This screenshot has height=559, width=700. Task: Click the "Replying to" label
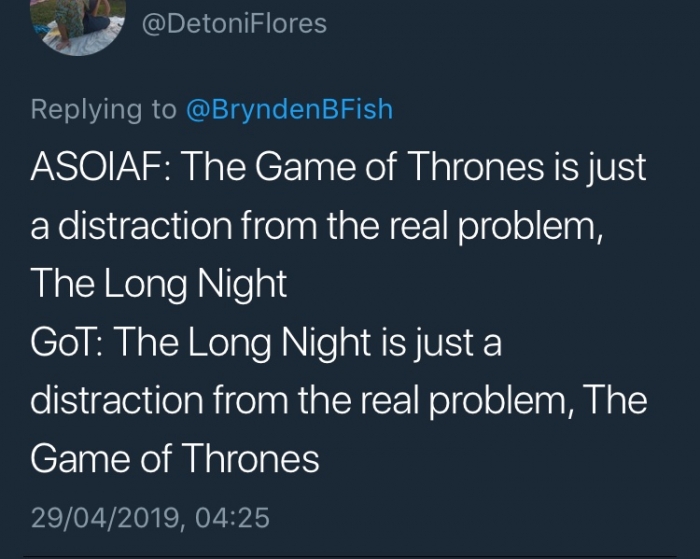coord(104,110)
